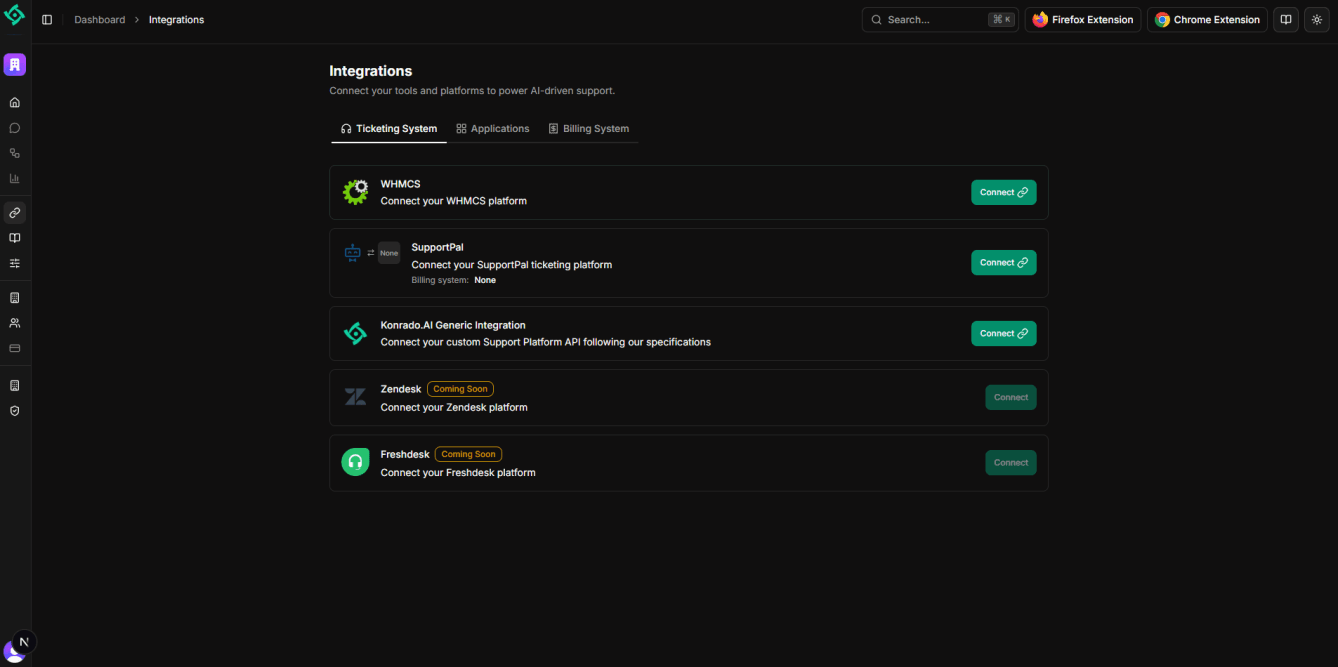Open the documentation book icon in top bar
The height and width of the screenshot is (667, 1338).
1286,20
